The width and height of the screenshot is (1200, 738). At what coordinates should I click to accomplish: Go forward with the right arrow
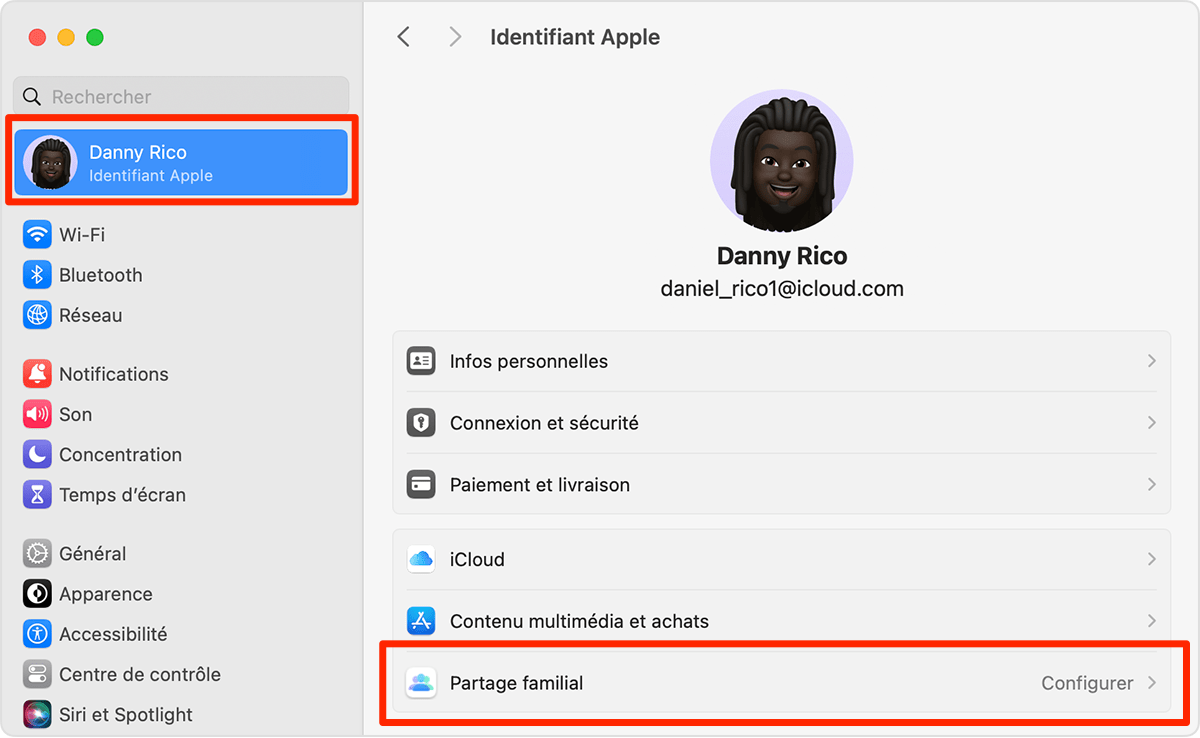click(455, 37)
